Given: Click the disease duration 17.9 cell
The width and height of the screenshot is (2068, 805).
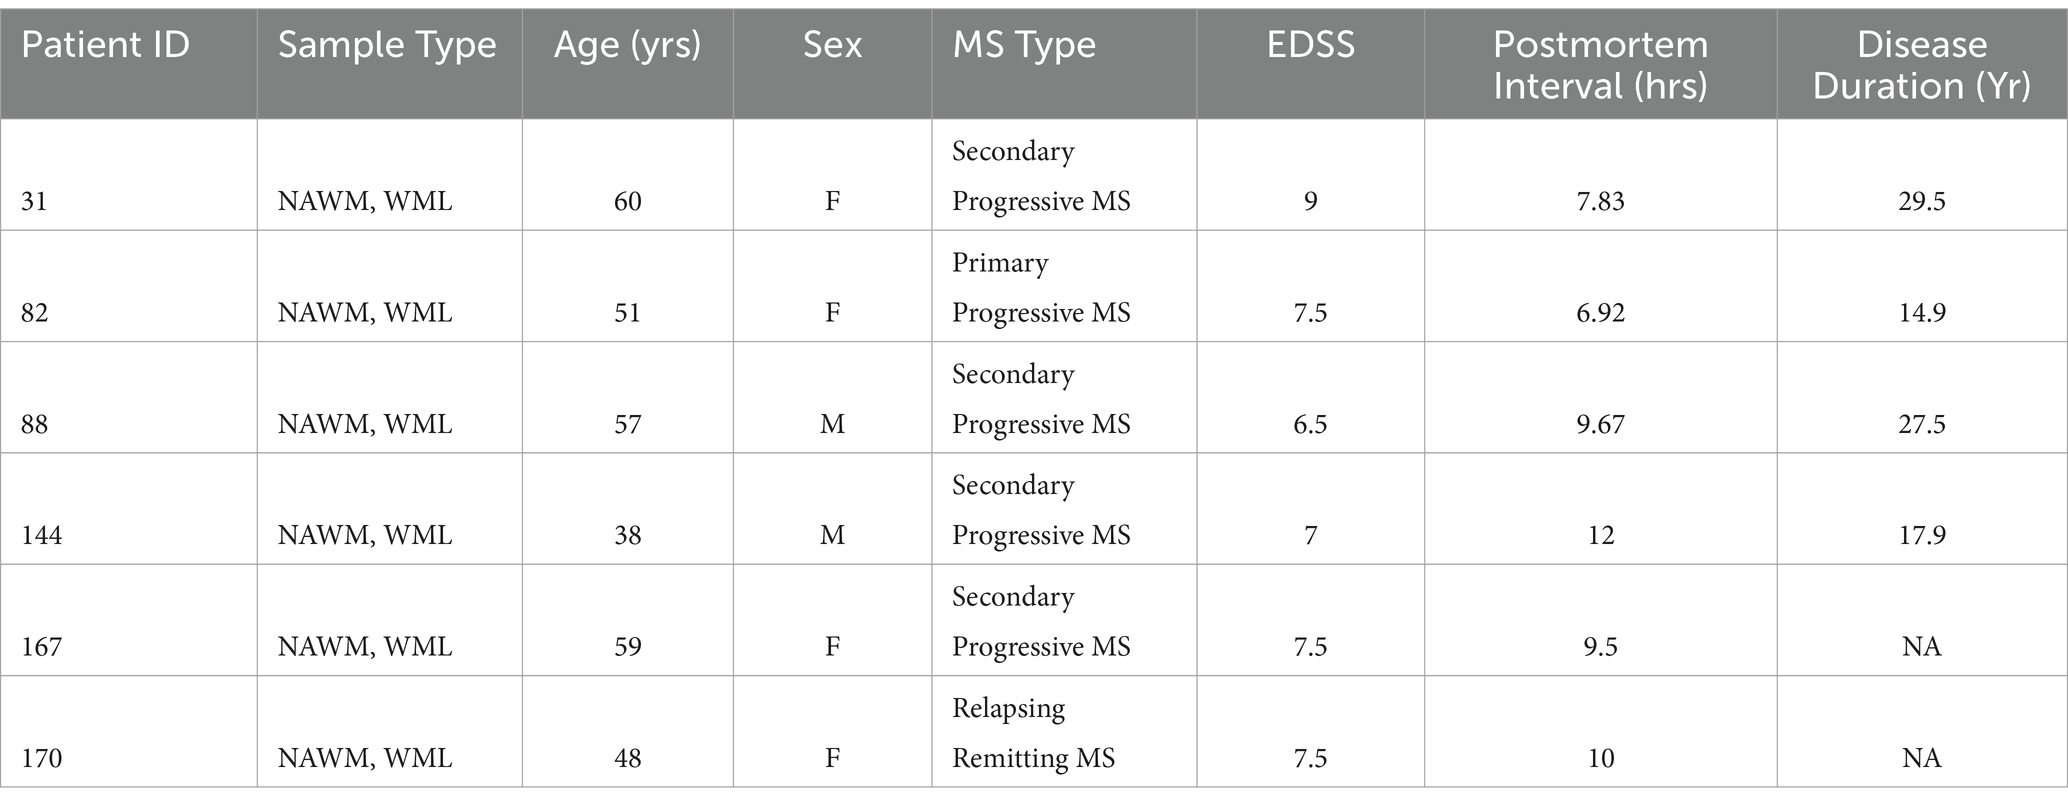Looking at the screenshot, I should click(1922, 509).
